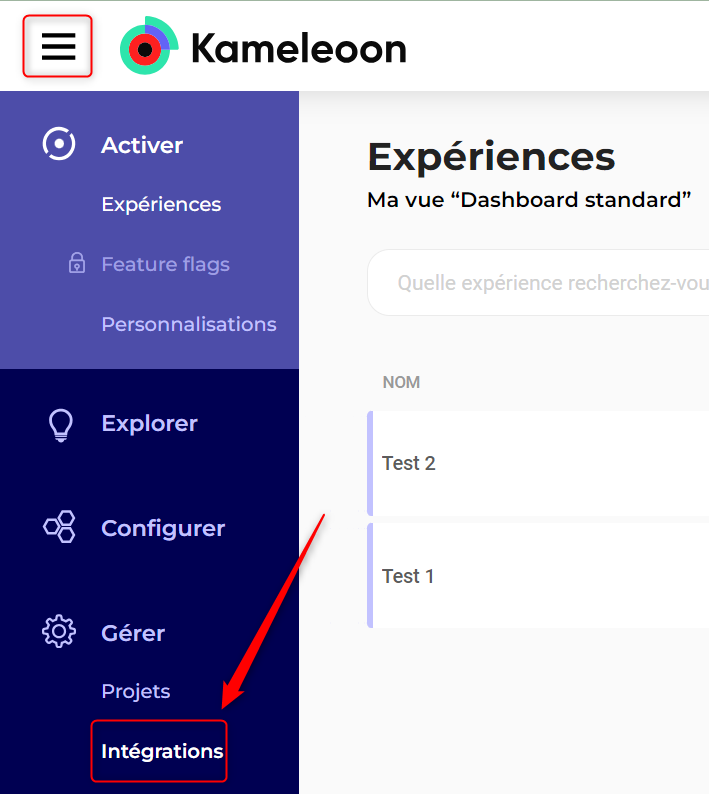Expand the Configurer sidebar section
This screenshot has width=709, height=794.
[163, 528]
